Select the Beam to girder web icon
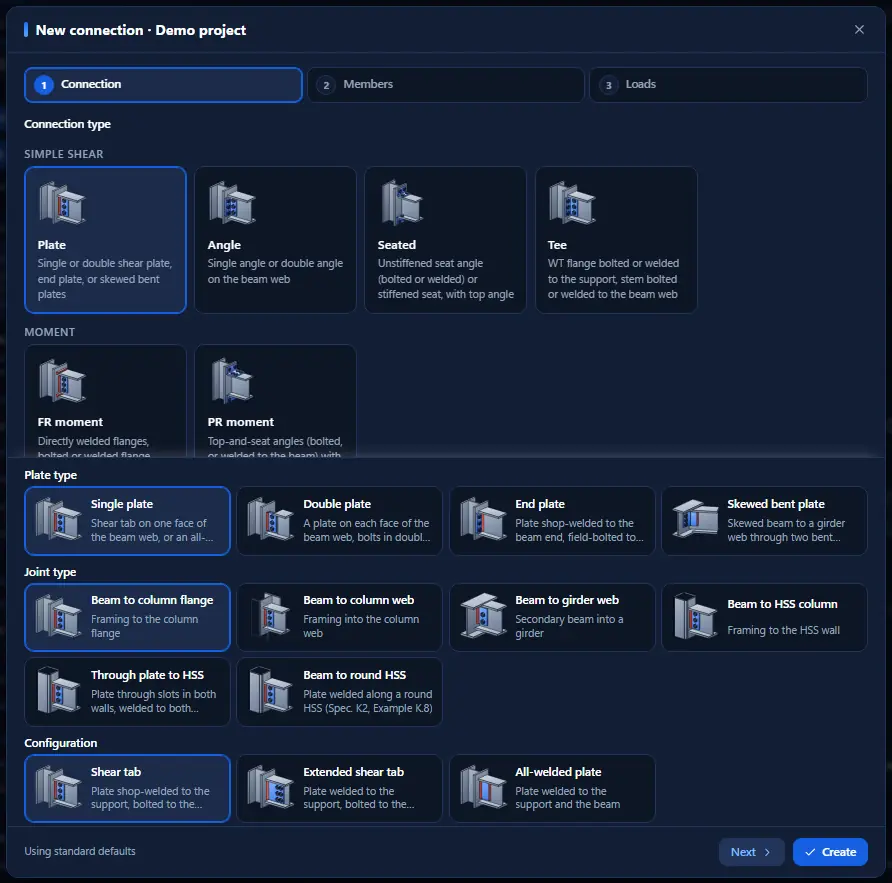The width and height of the screenshot is (892, 883). click(483, 616)
